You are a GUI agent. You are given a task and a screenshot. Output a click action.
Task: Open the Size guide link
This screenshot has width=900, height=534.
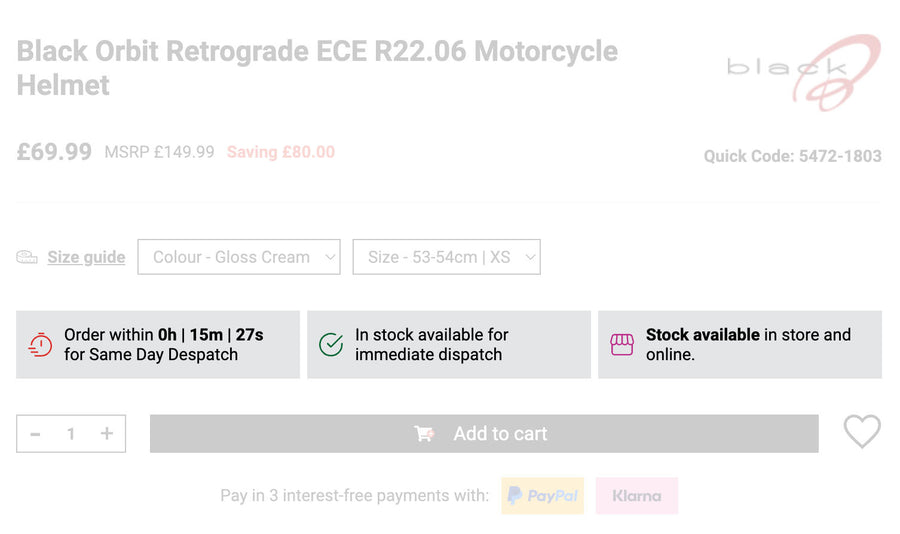(x=86, y=257)
